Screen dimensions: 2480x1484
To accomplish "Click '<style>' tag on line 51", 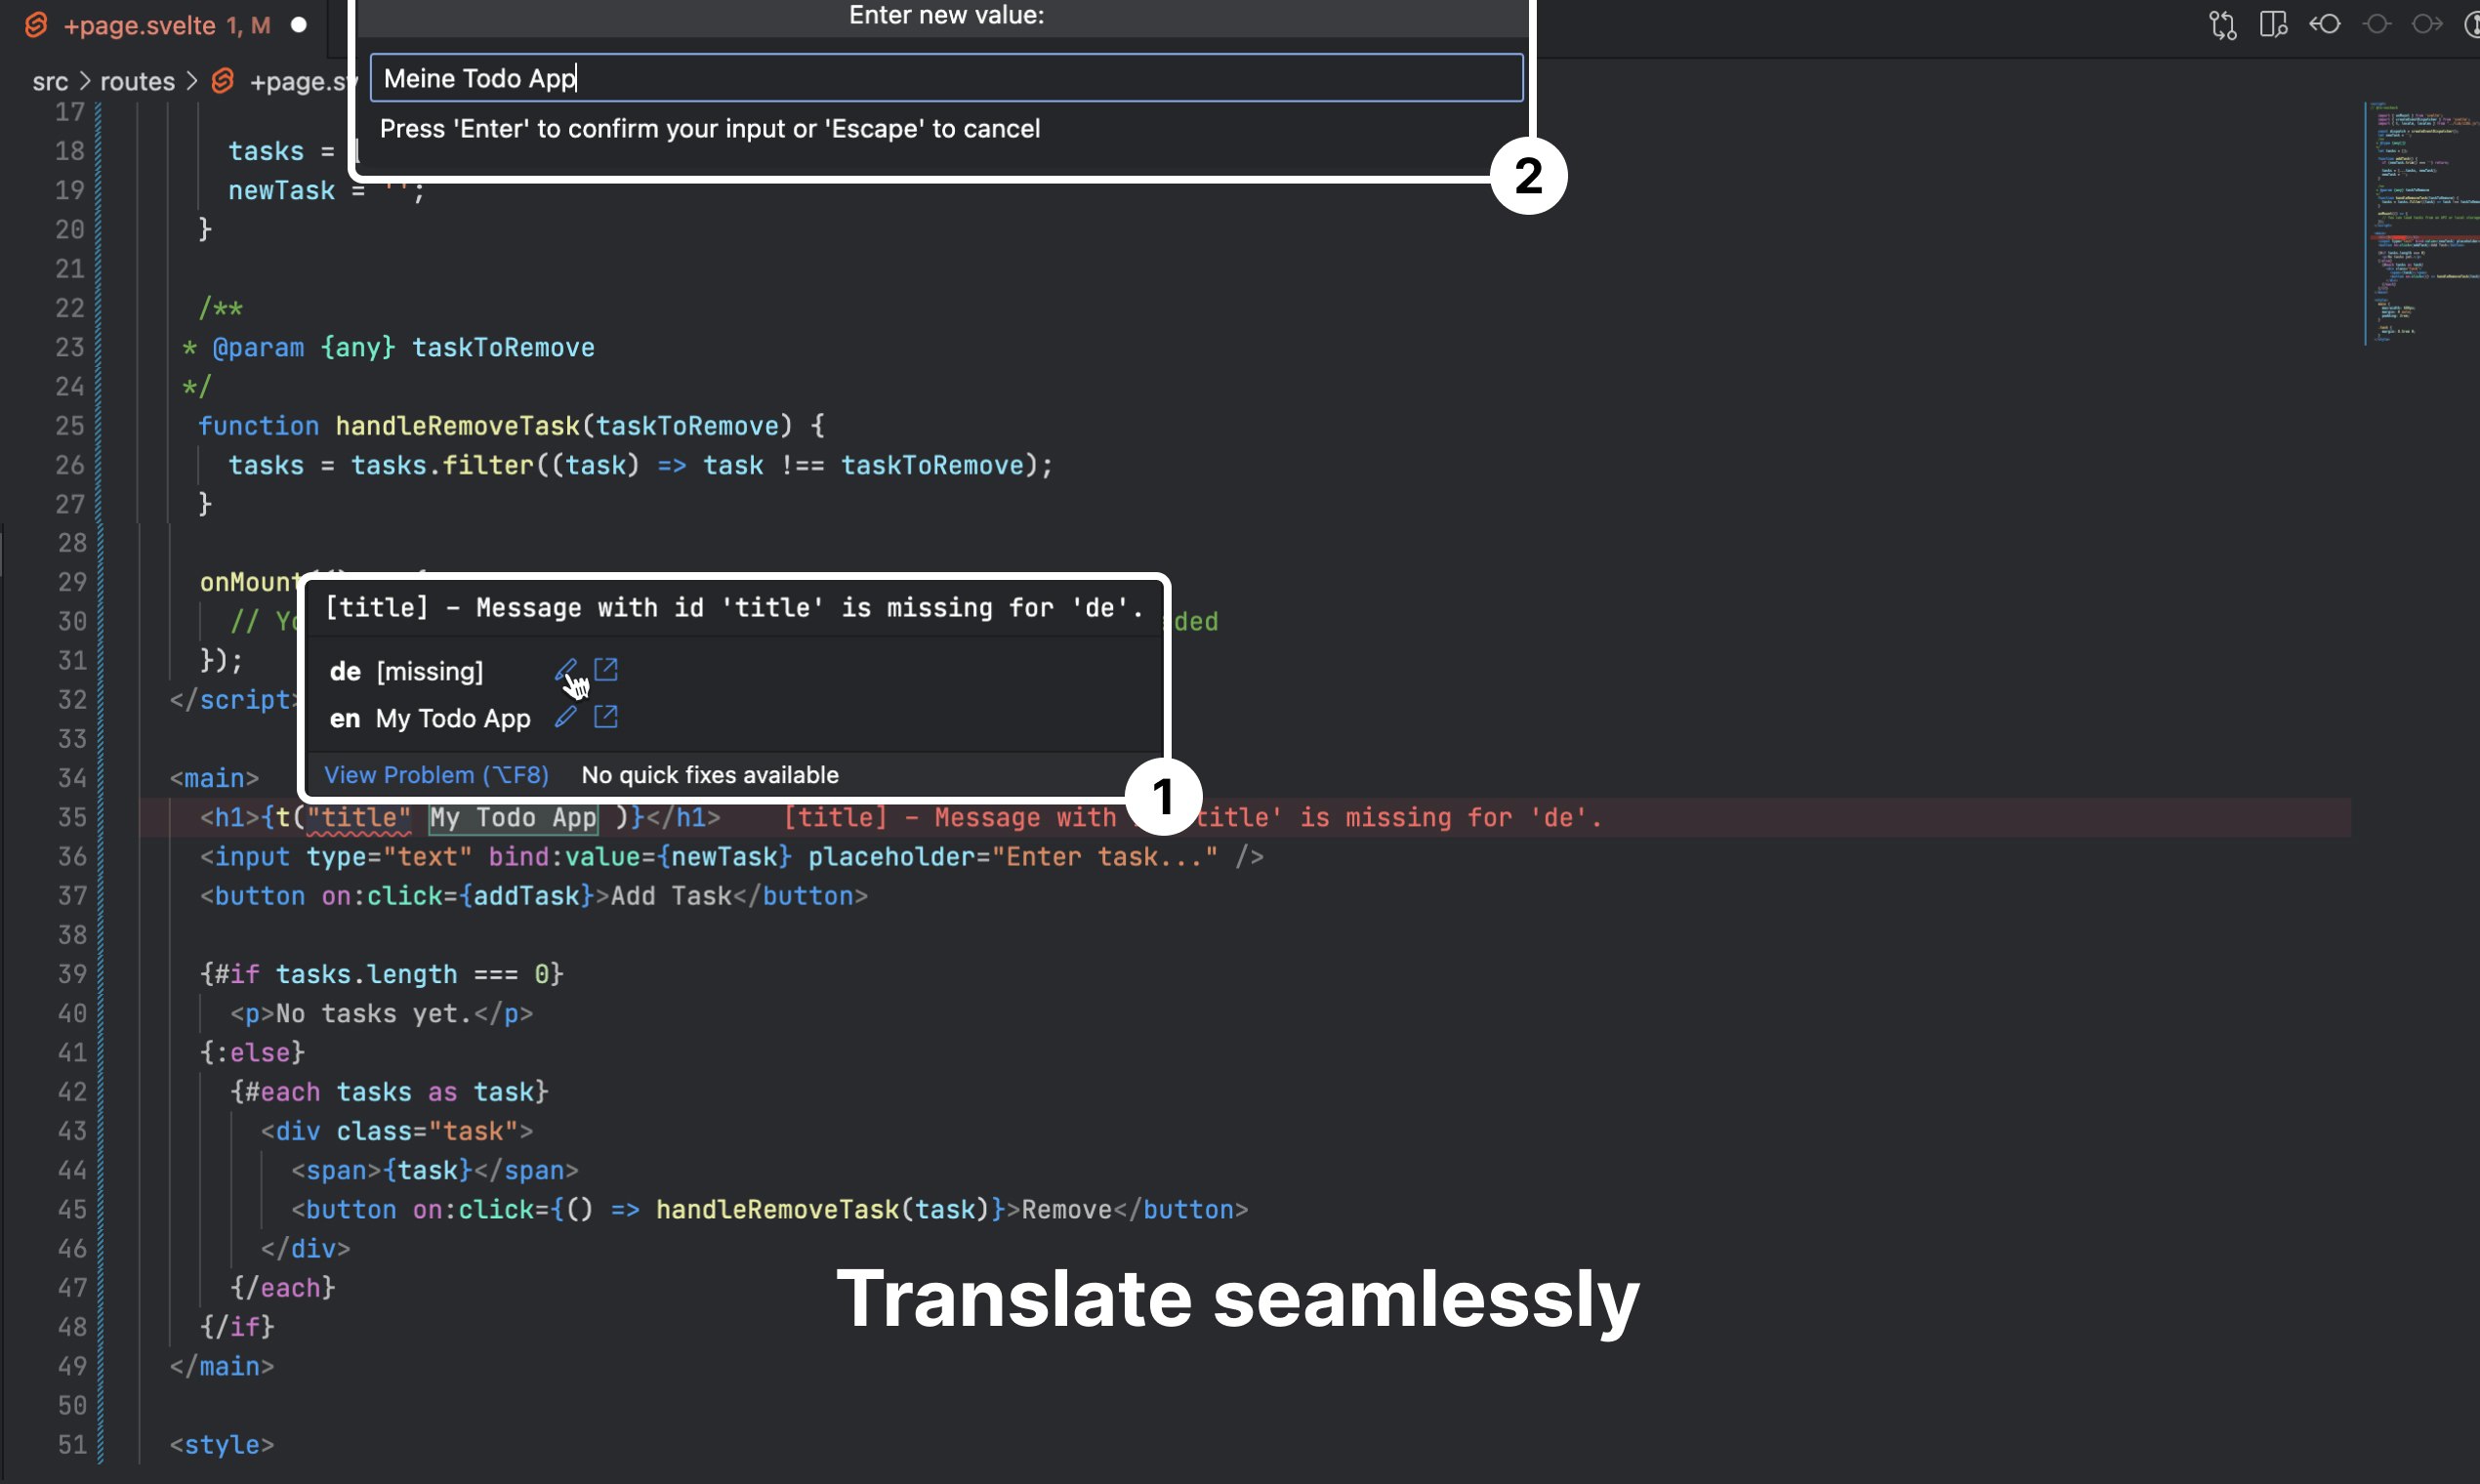I will 222,1445.
